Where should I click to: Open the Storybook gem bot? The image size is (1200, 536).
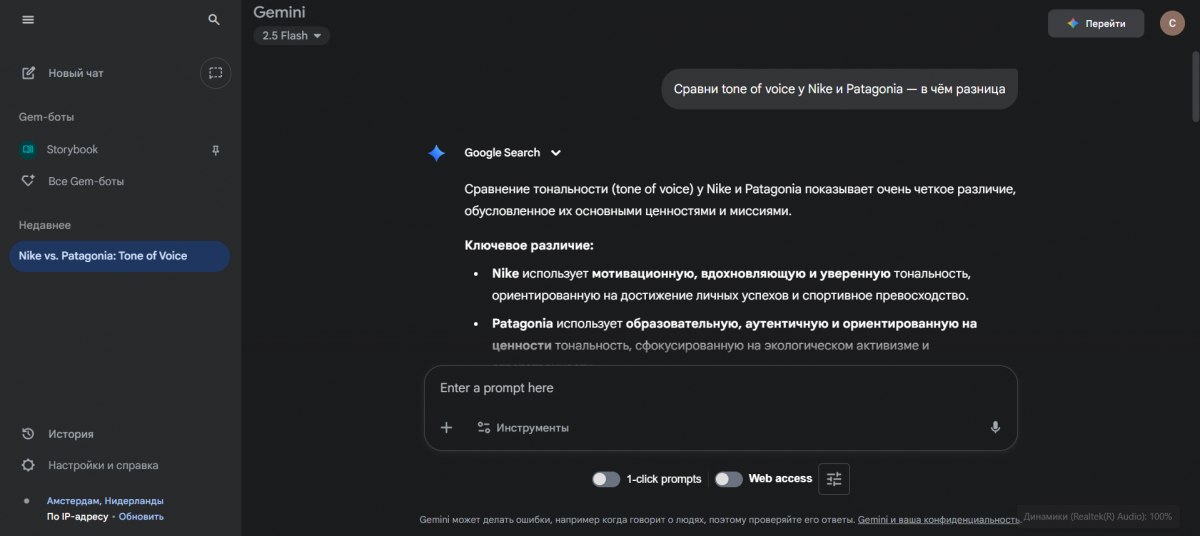[x=72, y=150]
